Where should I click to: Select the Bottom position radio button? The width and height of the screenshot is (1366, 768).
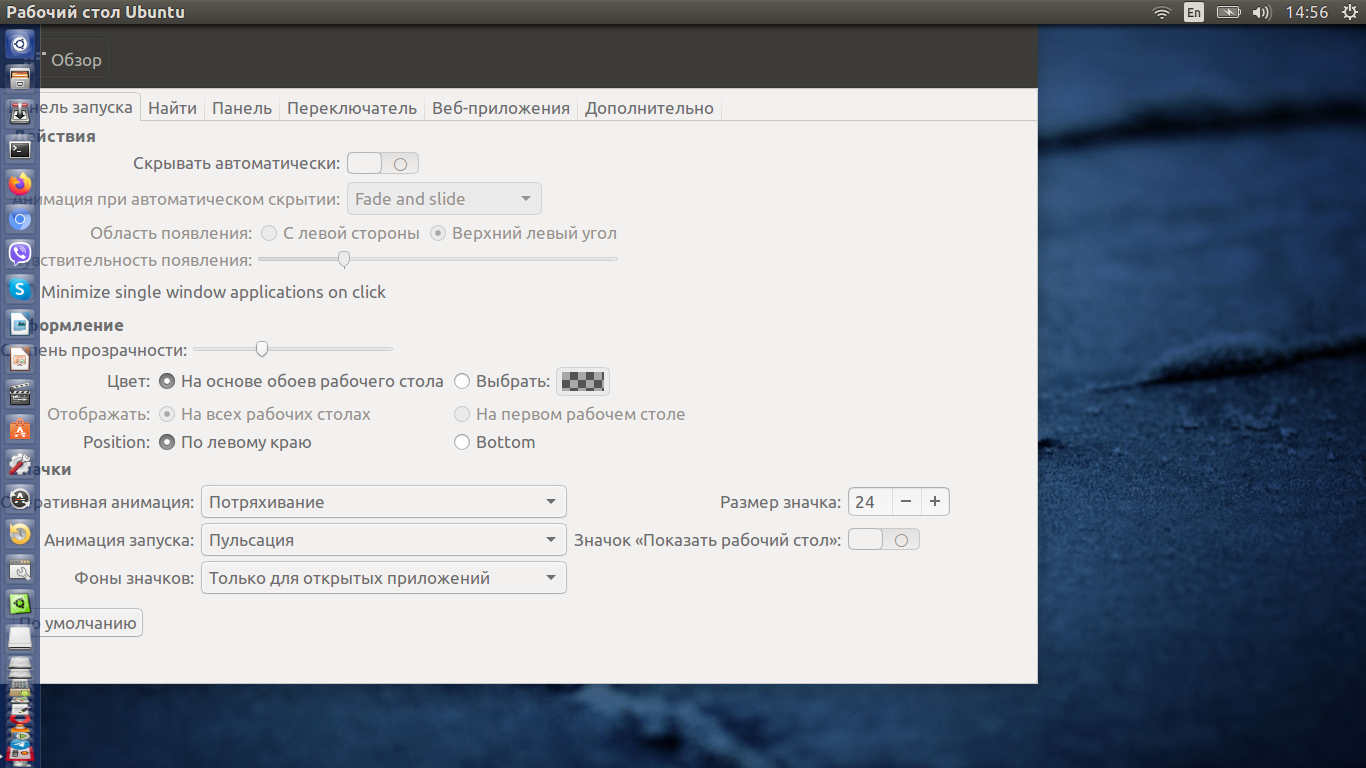tap(462, 442)
